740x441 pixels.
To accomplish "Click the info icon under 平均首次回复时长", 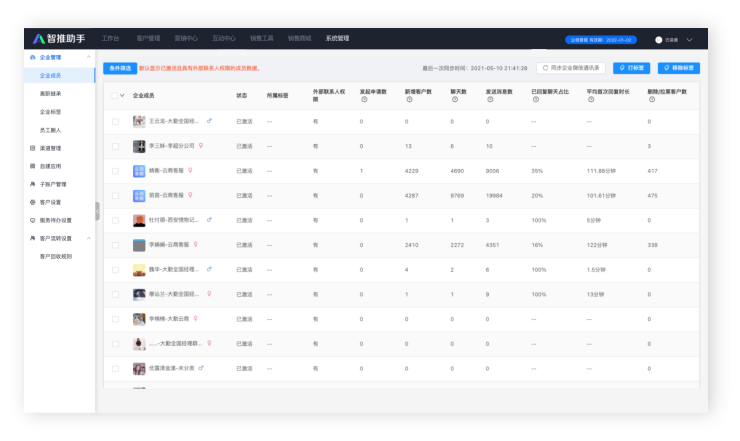I will 591,100.
